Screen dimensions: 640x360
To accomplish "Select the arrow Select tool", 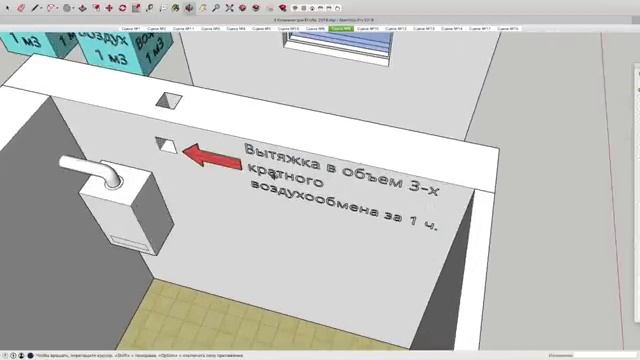I will click(7, 8).
